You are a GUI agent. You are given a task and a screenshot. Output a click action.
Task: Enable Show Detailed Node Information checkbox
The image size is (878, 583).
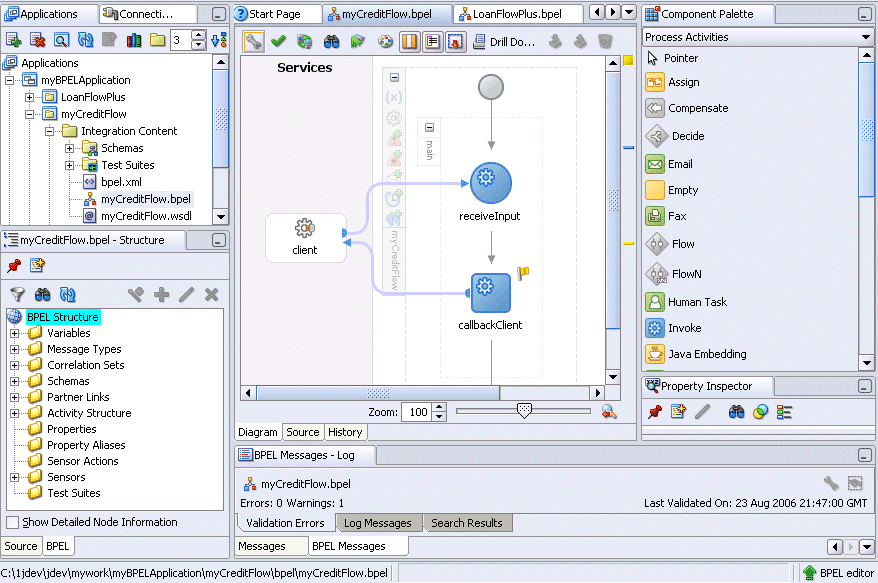point(13,522)
